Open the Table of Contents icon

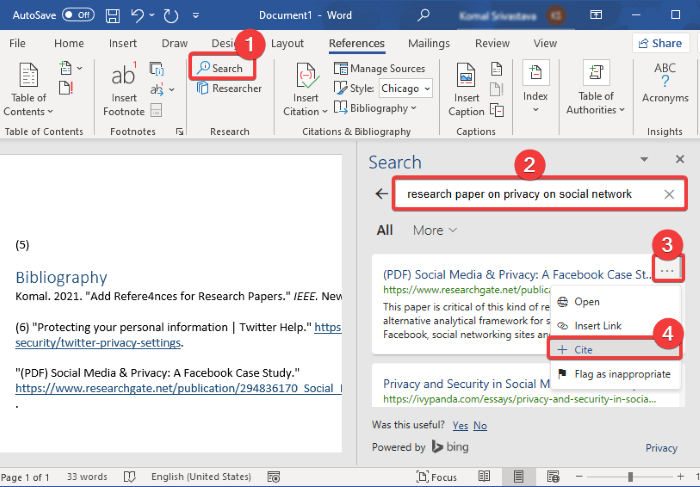click(x=29, y=77)
